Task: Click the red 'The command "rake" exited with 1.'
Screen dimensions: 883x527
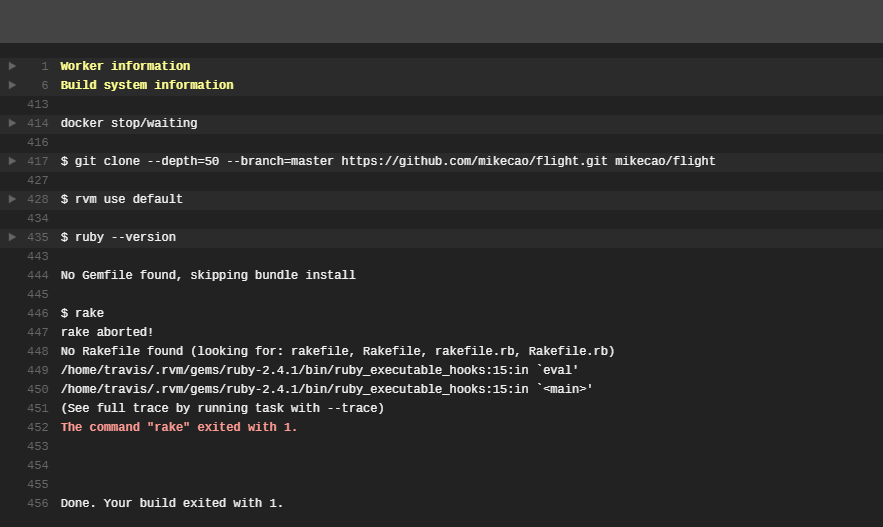Action: [179, 427]
